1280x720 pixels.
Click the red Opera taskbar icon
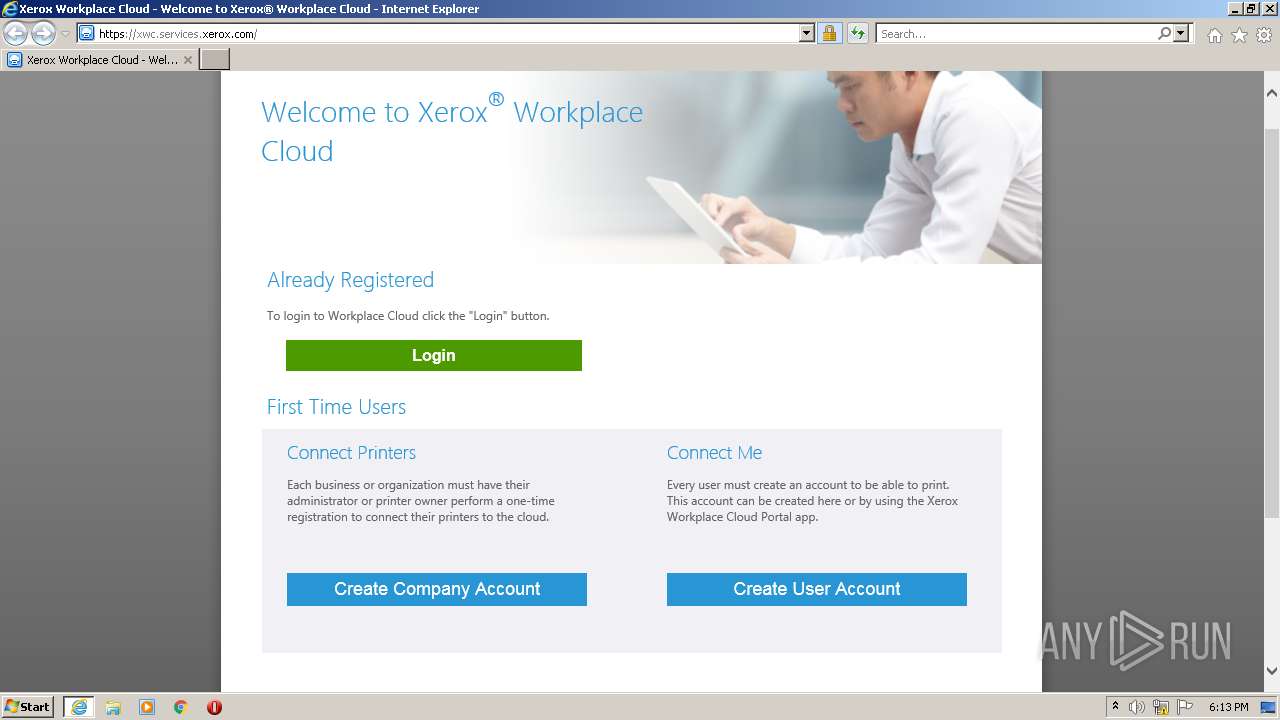(214, 707)
